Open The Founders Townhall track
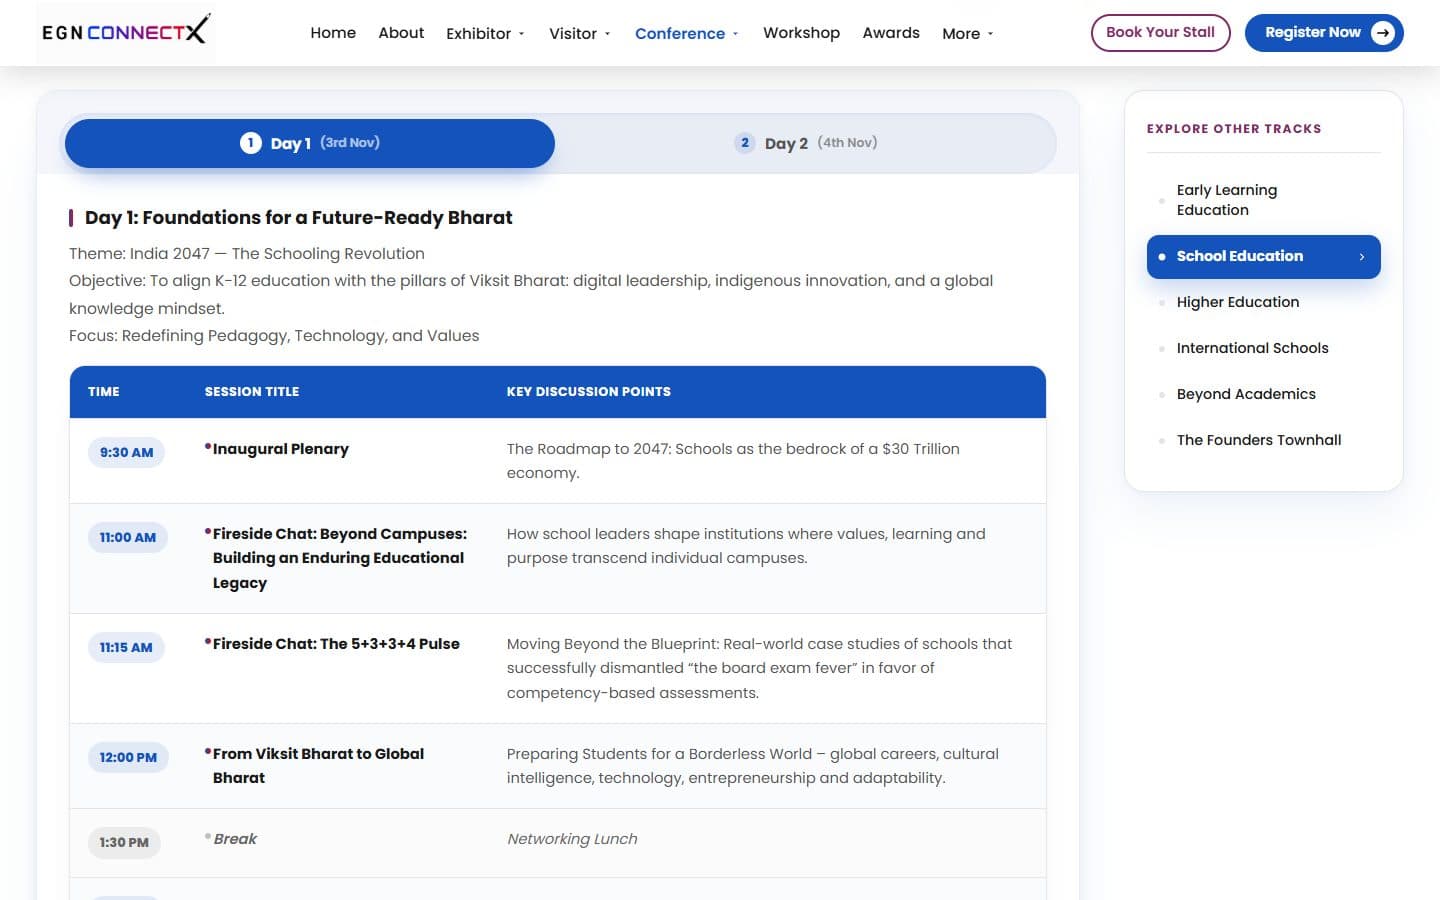This screenshot has width=1440, height=900. [x=1263, y=440]
